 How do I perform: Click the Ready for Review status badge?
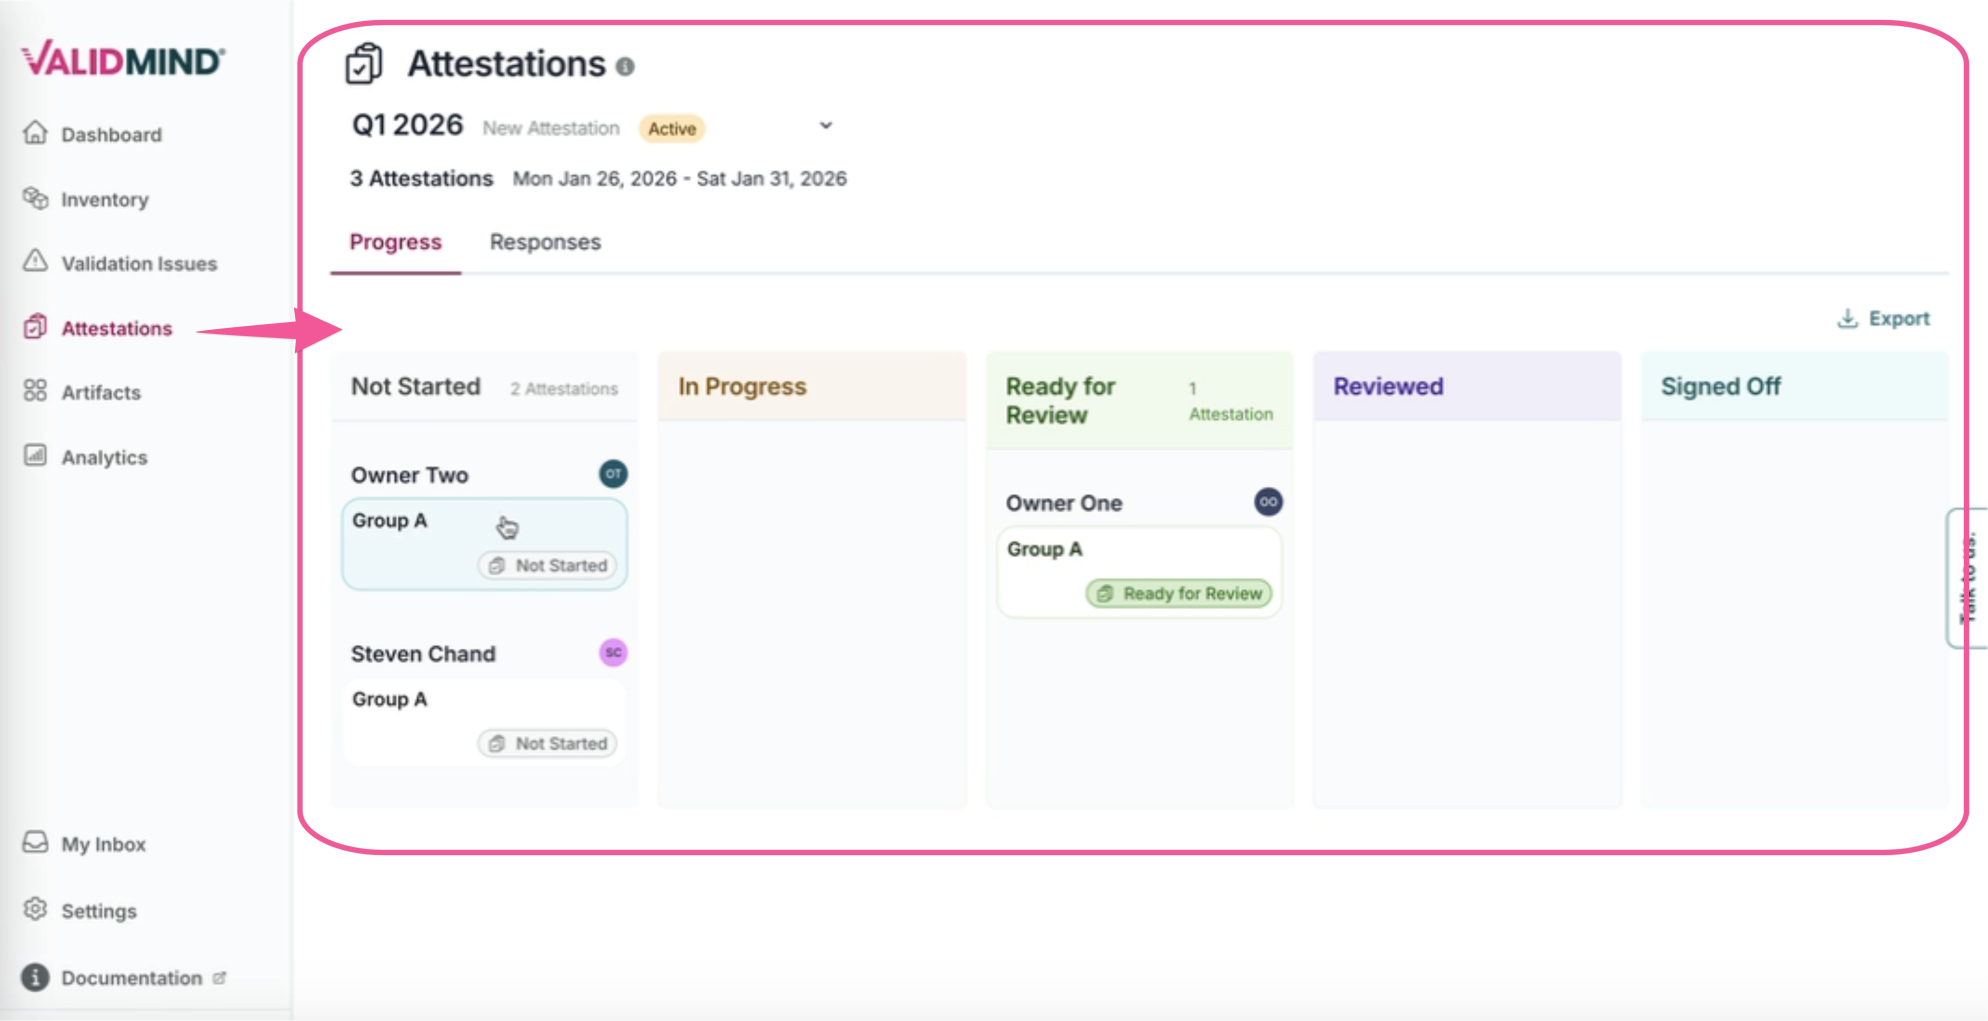[1178, 593]
